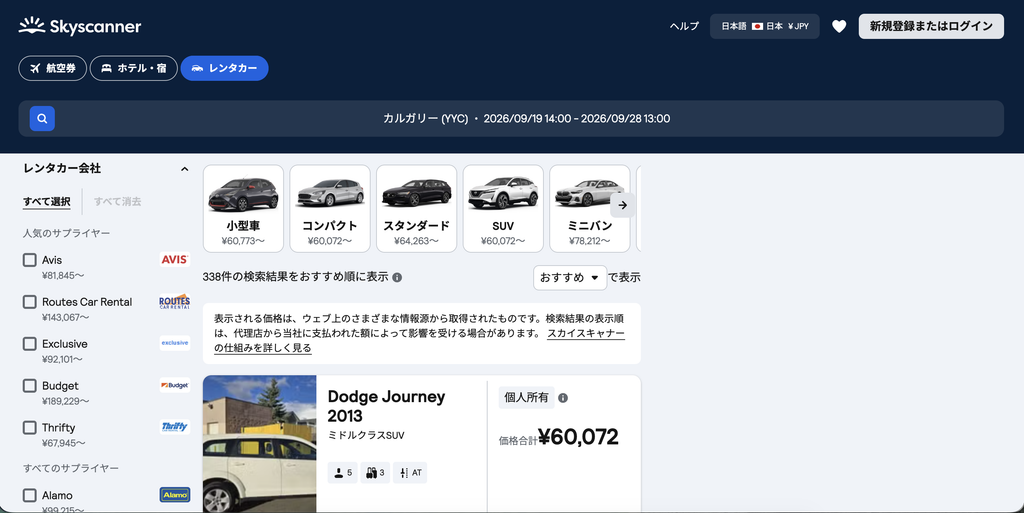Select the レンタカー tab

point(224,68)
